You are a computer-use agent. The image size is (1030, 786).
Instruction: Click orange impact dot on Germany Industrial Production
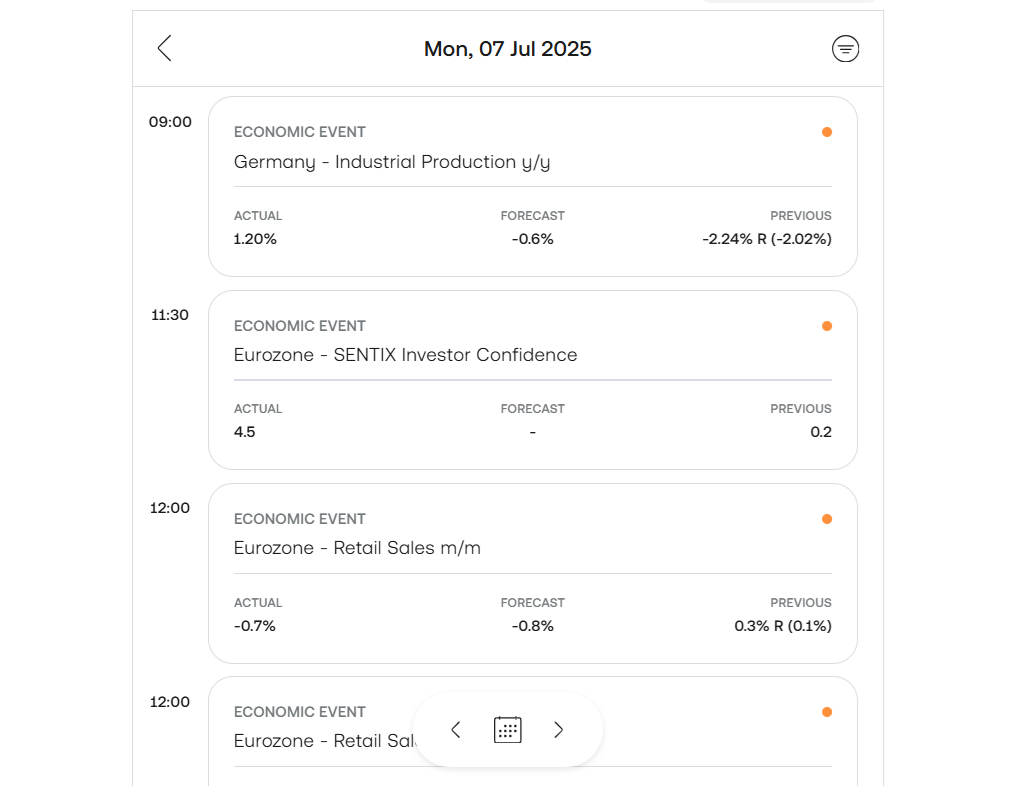tap(827, 132)
